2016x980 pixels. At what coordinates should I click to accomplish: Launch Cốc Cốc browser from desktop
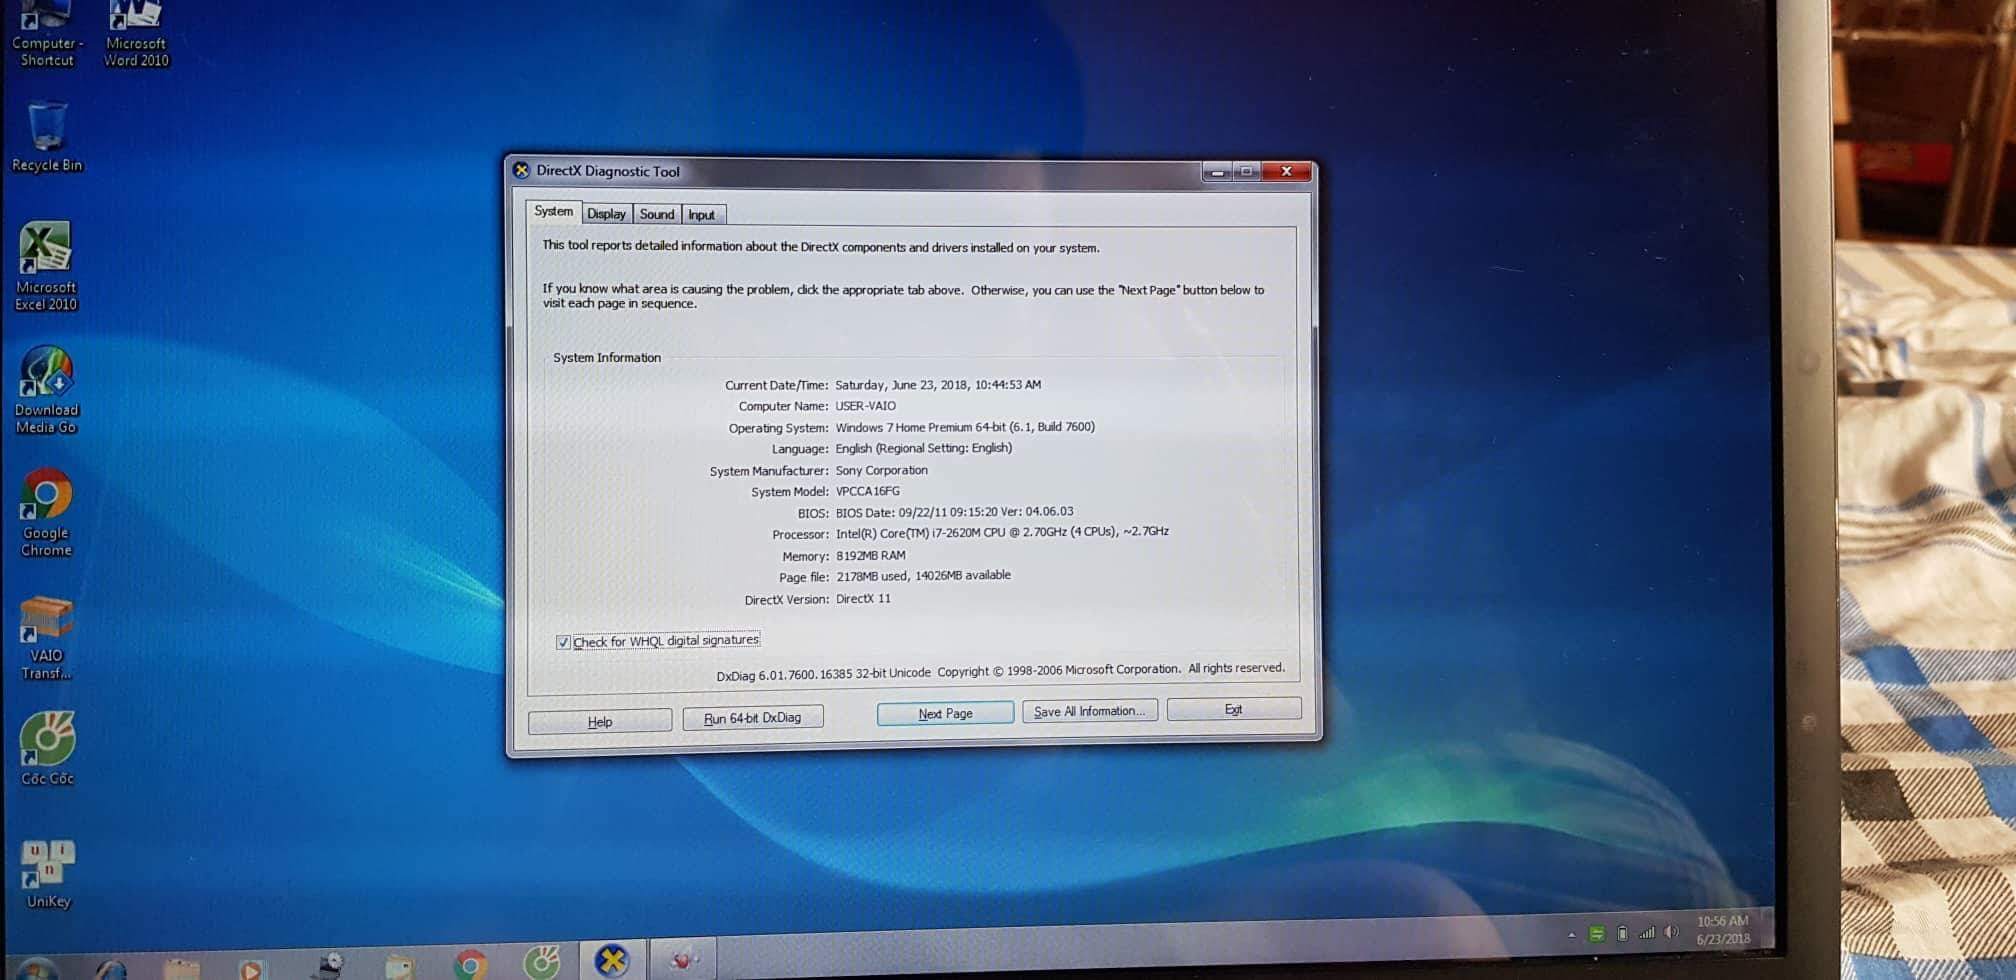tap(47, 748)
